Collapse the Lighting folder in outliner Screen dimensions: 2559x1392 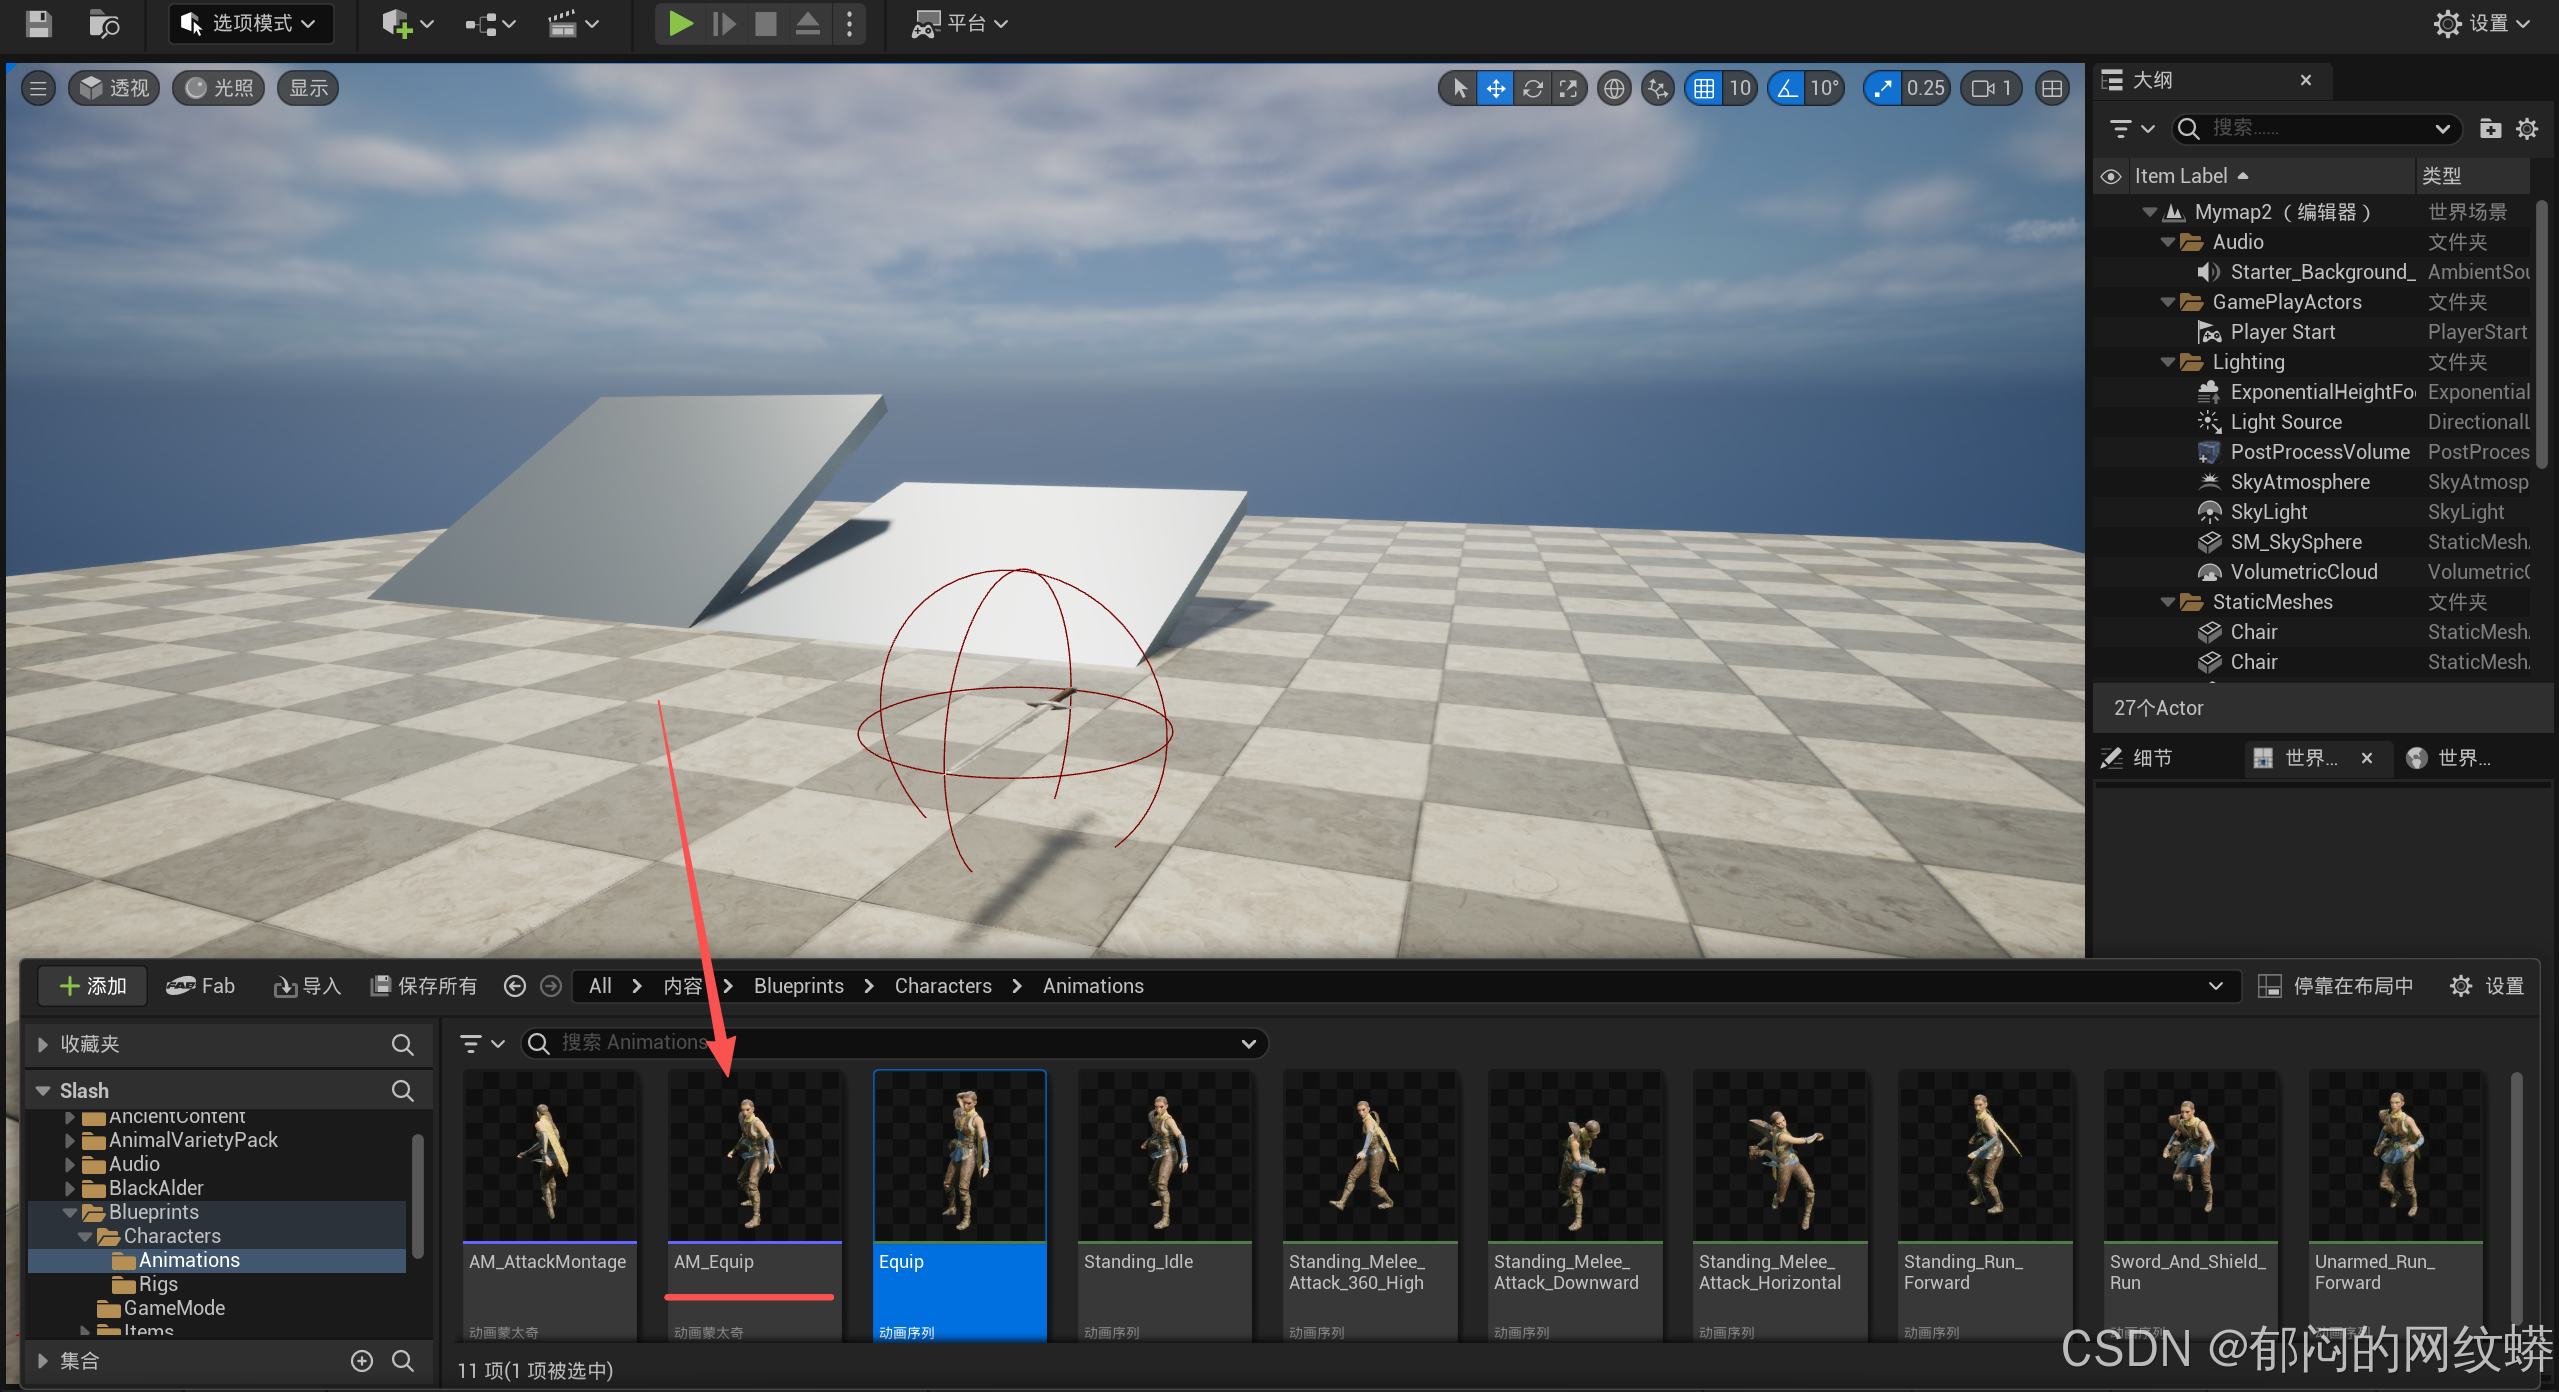(x=2167, y=362)
